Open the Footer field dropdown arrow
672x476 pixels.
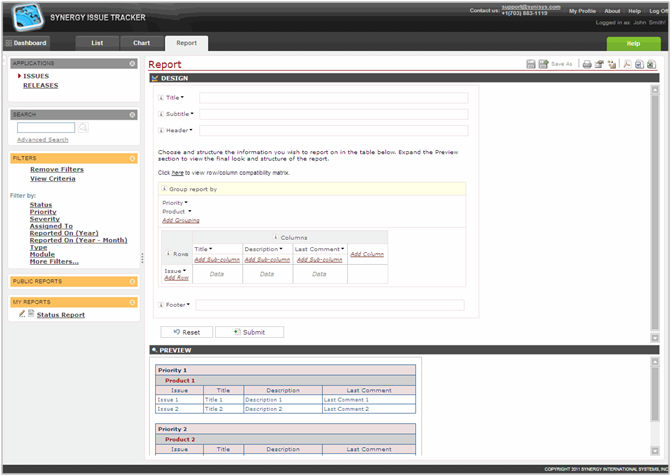[x=188, y=304]
